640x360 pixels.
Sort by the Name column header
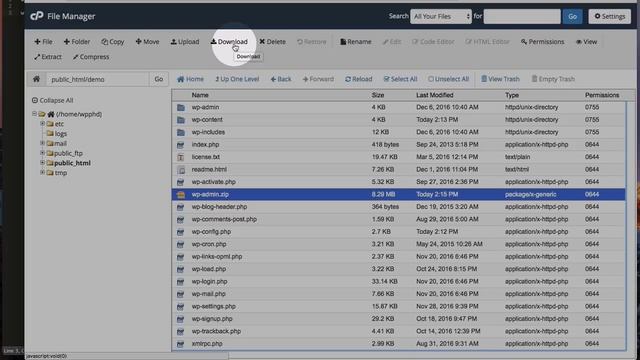tap(200, 95)
